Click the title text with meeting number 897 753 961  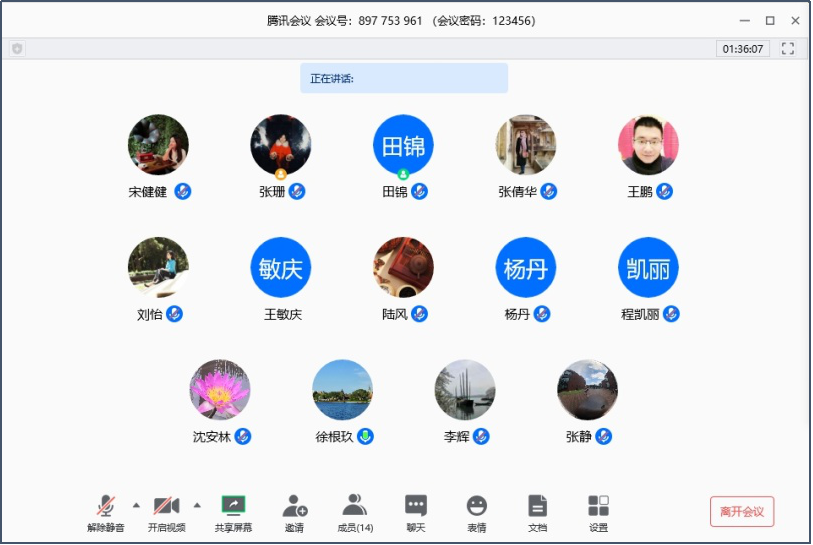click(401, 21)
